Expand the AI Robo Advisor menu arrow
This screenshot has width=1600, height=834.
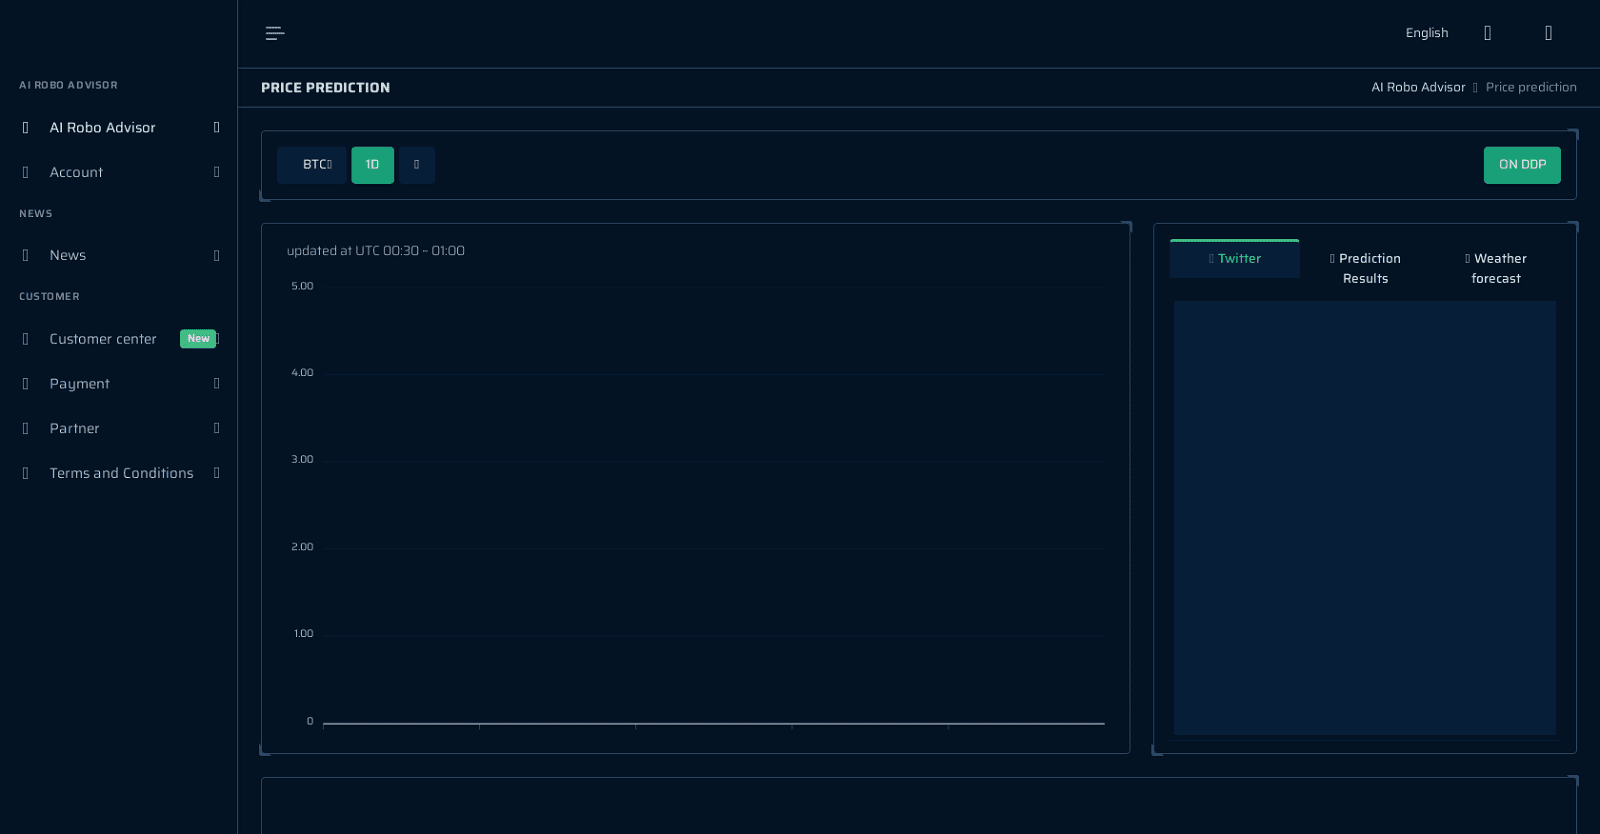[x=216, y=128]
